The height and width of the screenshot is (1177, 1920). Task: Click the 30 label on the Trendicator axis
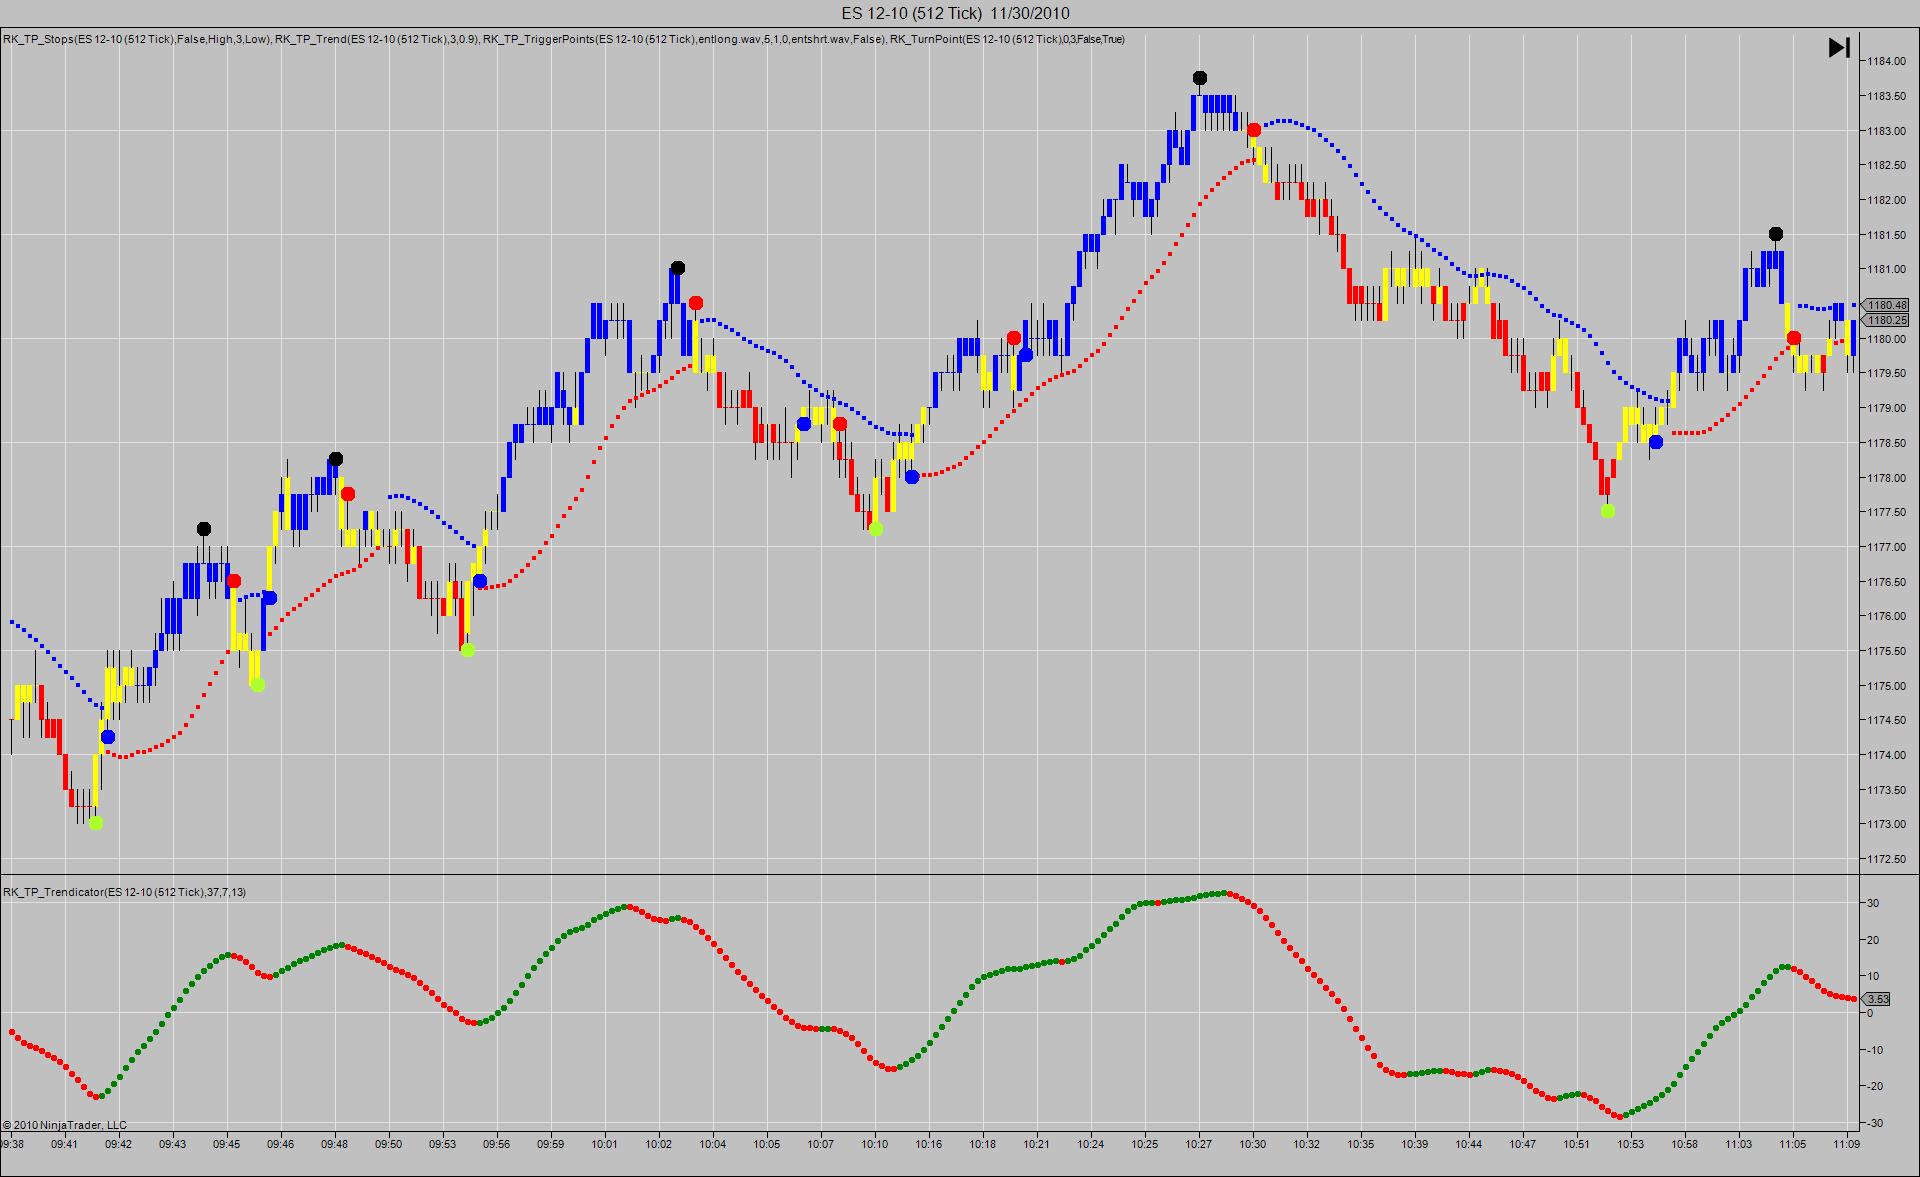pos(1874,904)
